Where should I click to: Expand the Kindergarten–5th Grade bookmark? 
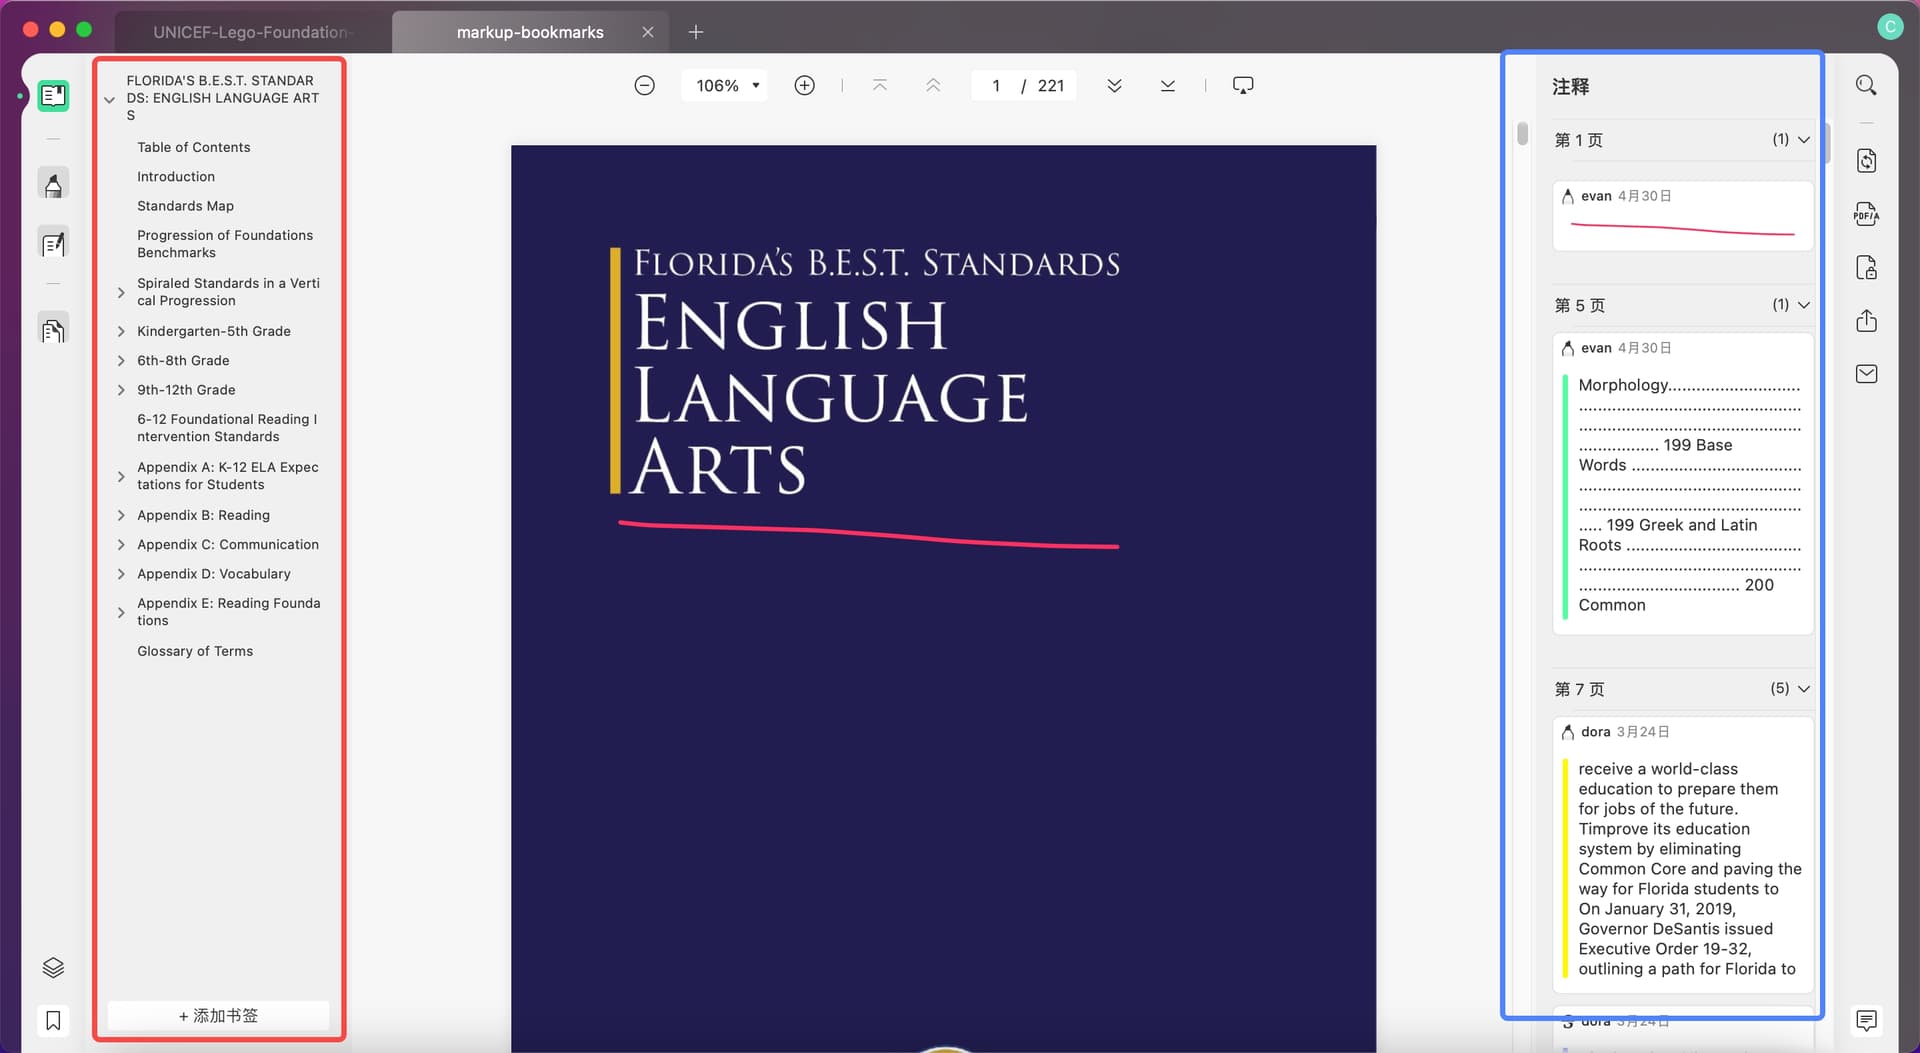[x=121, y=331]
